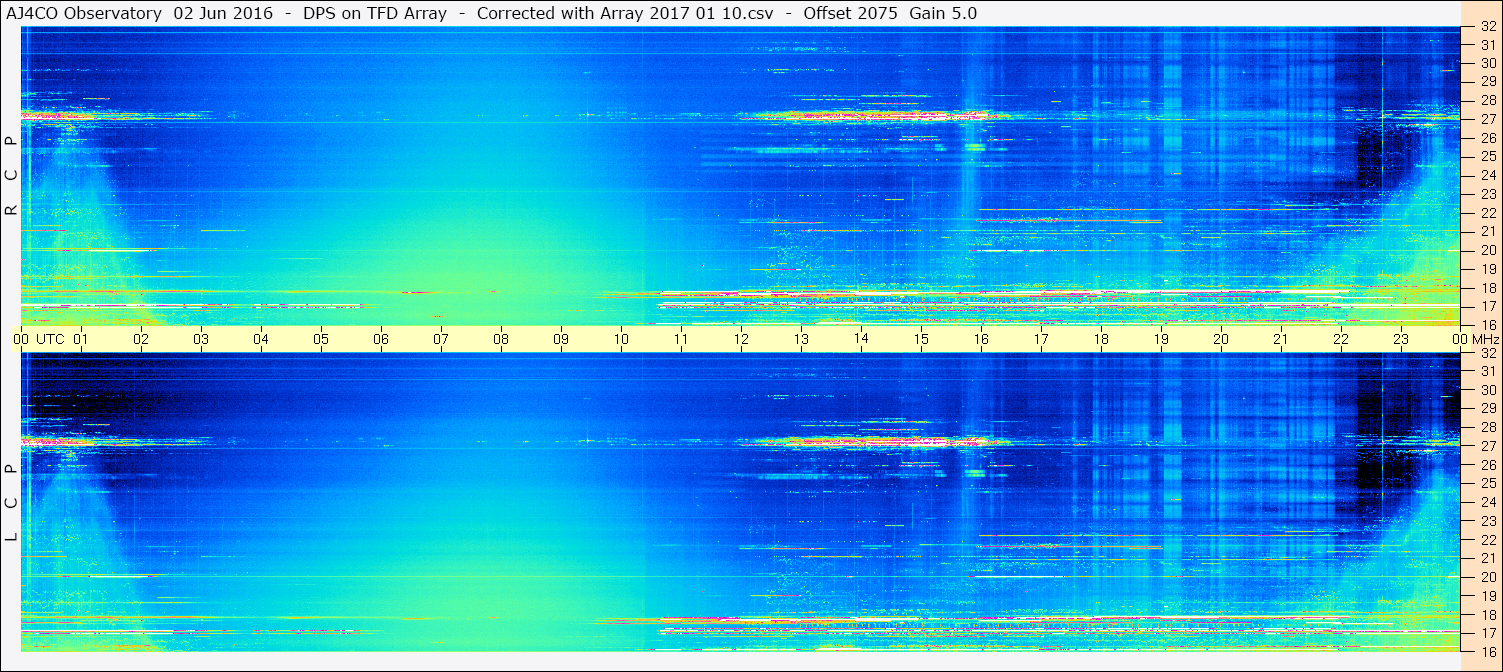Click the 21 MHz tick in LCP panel
This screenshot has height=672, width=1503.
tap(1487, 558)
